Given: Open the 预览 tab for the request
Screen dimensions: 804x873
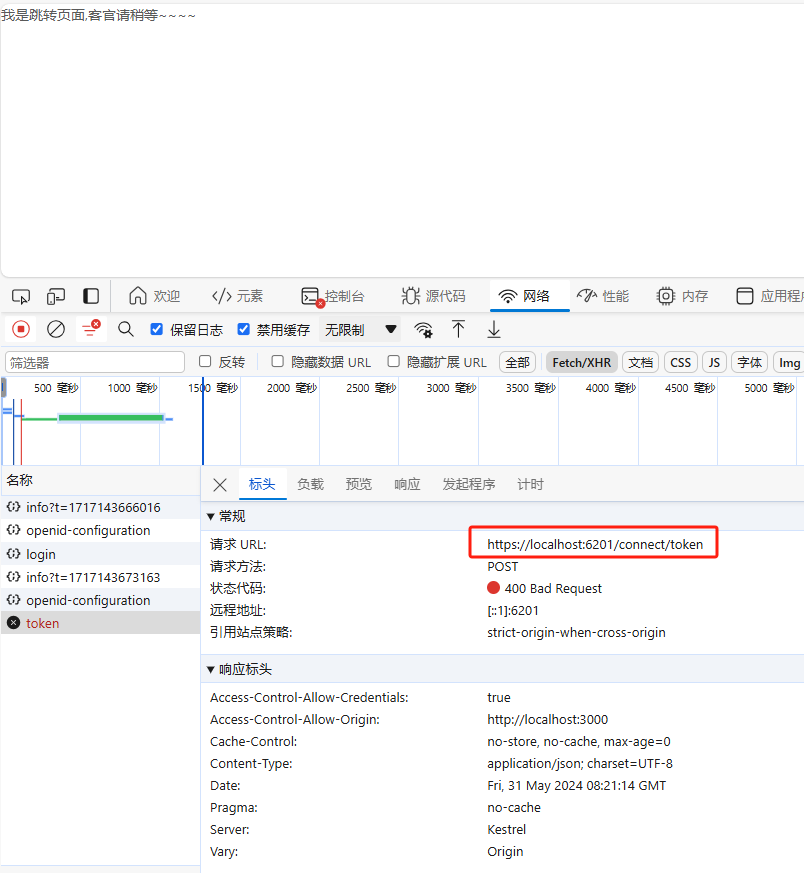Looking at the screenshot, I should 358,483.
